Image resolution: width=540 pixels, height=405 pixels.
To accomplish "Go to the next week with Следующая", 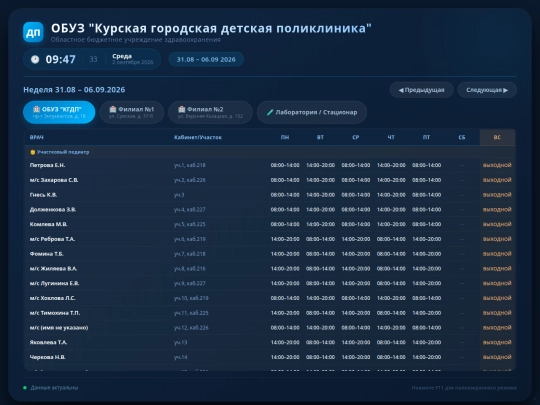I will (487, 90).
